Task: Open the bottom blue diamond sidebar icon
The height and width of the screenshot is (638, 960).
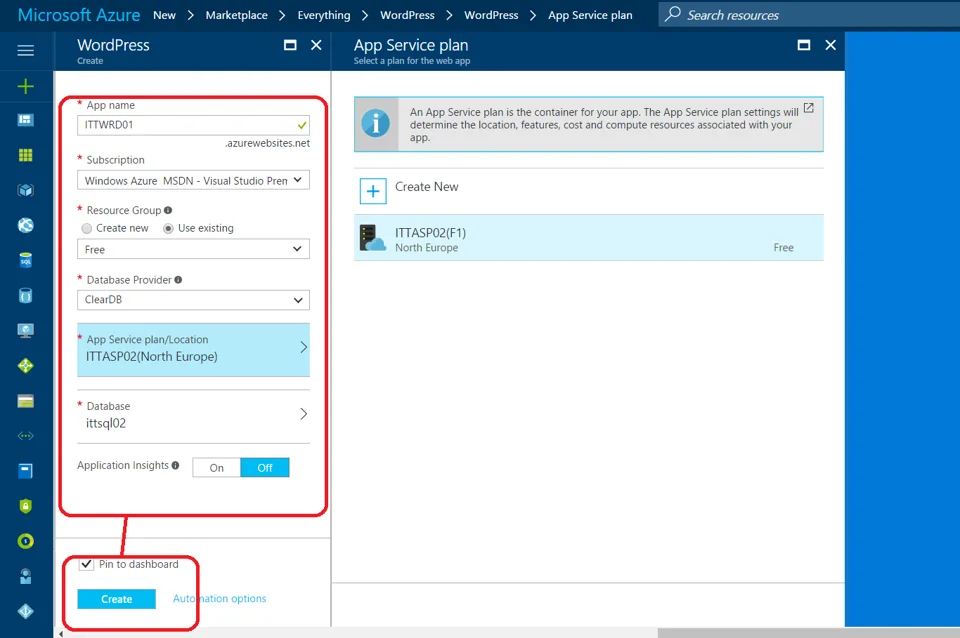Action: pyautogui.click(x=25, y=611)
